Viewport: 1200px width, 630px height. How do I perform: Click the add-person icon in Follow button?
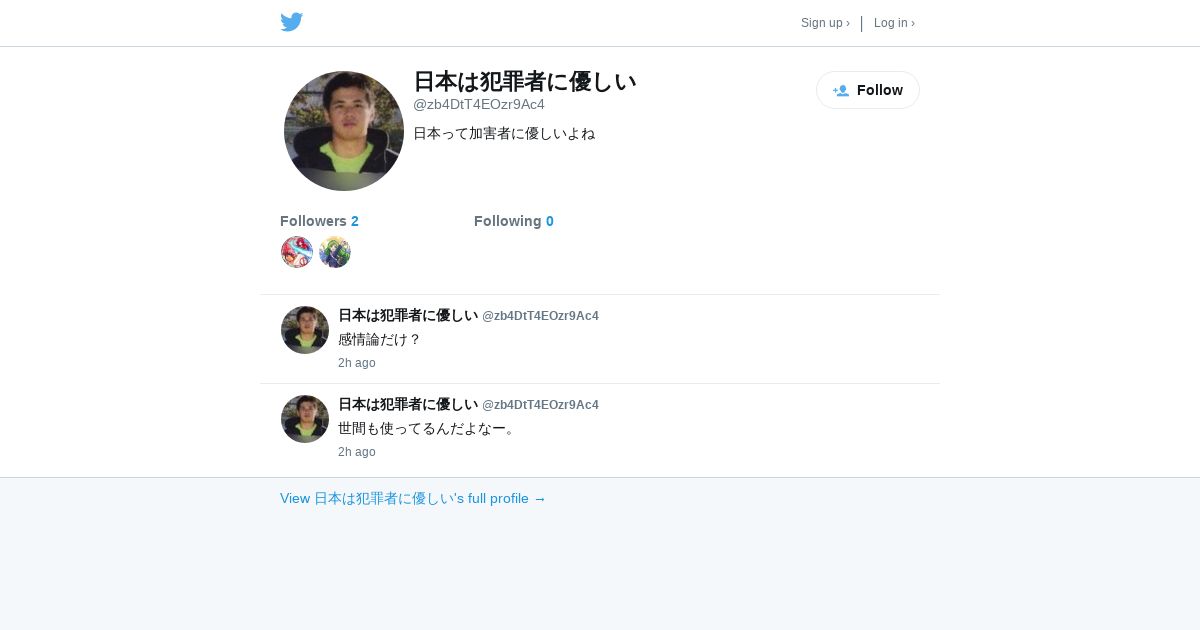tap(841, 90)
